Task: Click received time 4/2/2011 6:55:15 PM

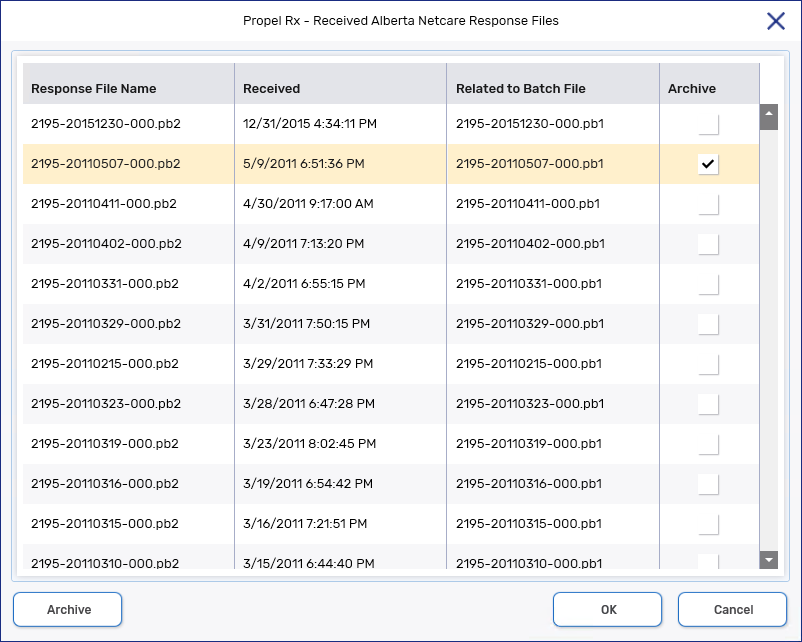Action: pyautogui.click(x=304, y=283)
